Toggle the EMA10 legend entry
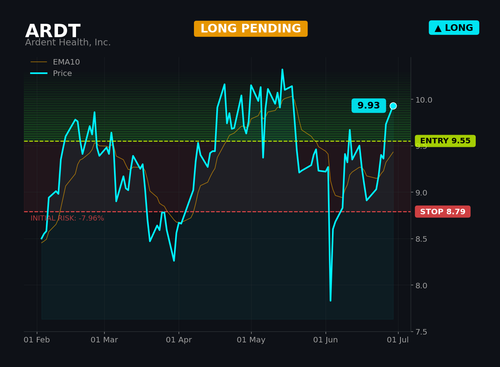This screenshot has height=367, width=500. click(x=55, y=62)
